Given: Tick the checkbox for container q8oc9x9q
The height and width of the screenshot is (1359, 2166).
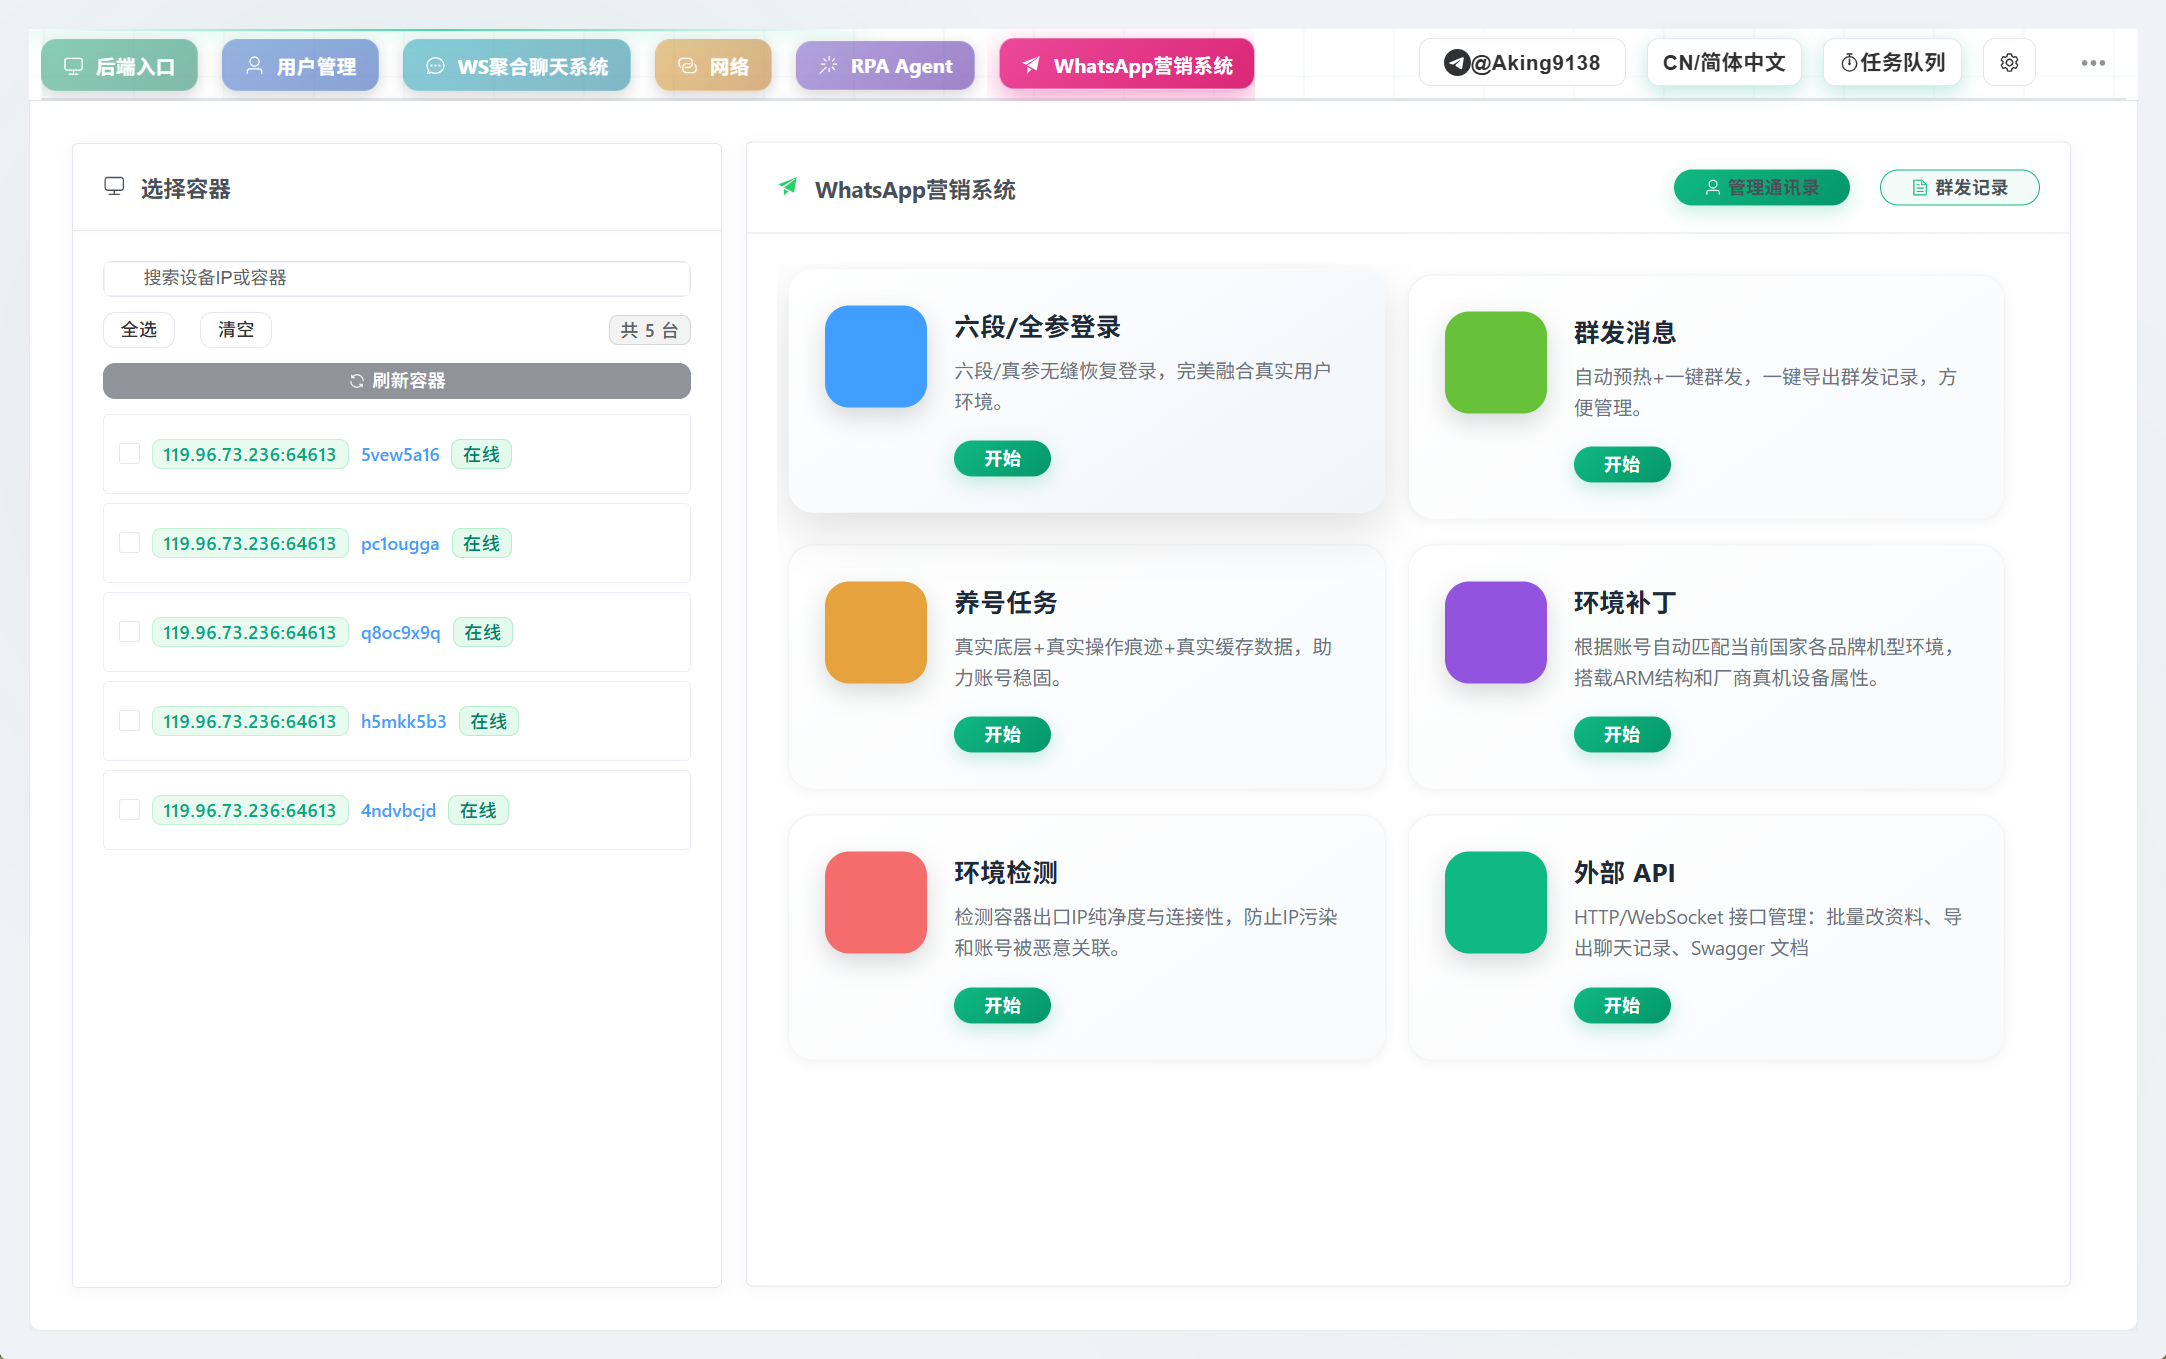Looking at the screenshot, I should point(130,632).
